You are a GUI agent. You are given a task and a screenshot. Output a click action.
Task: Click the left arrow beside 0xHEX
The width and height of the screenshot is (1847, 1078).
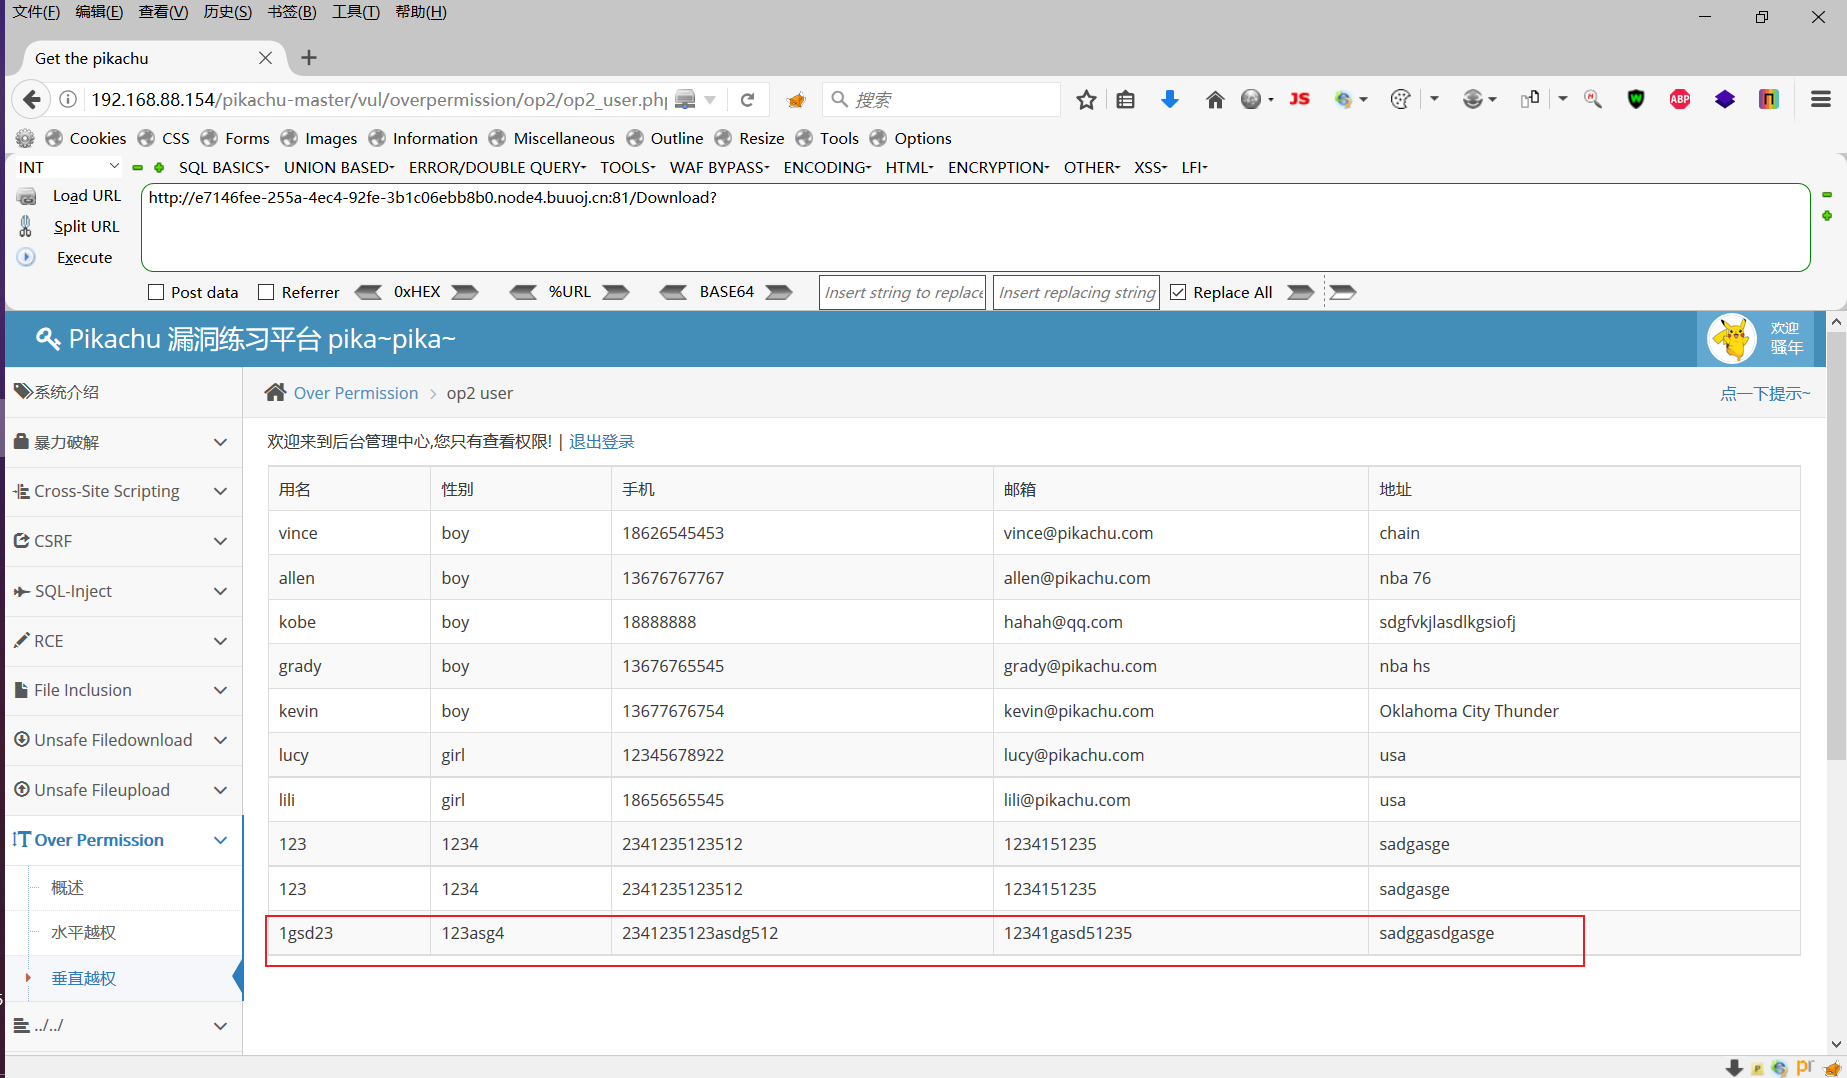click(x=368, y=292)
